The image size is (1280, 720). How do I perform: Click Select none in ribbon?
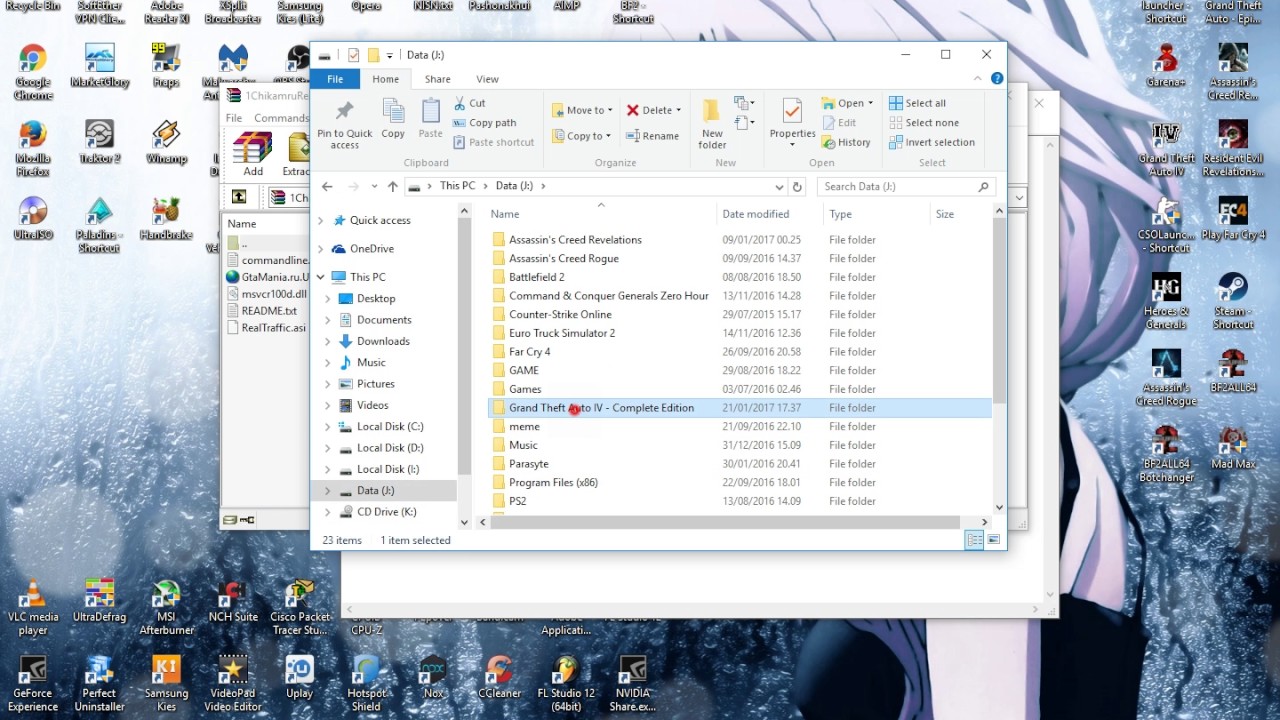(924, 123)
